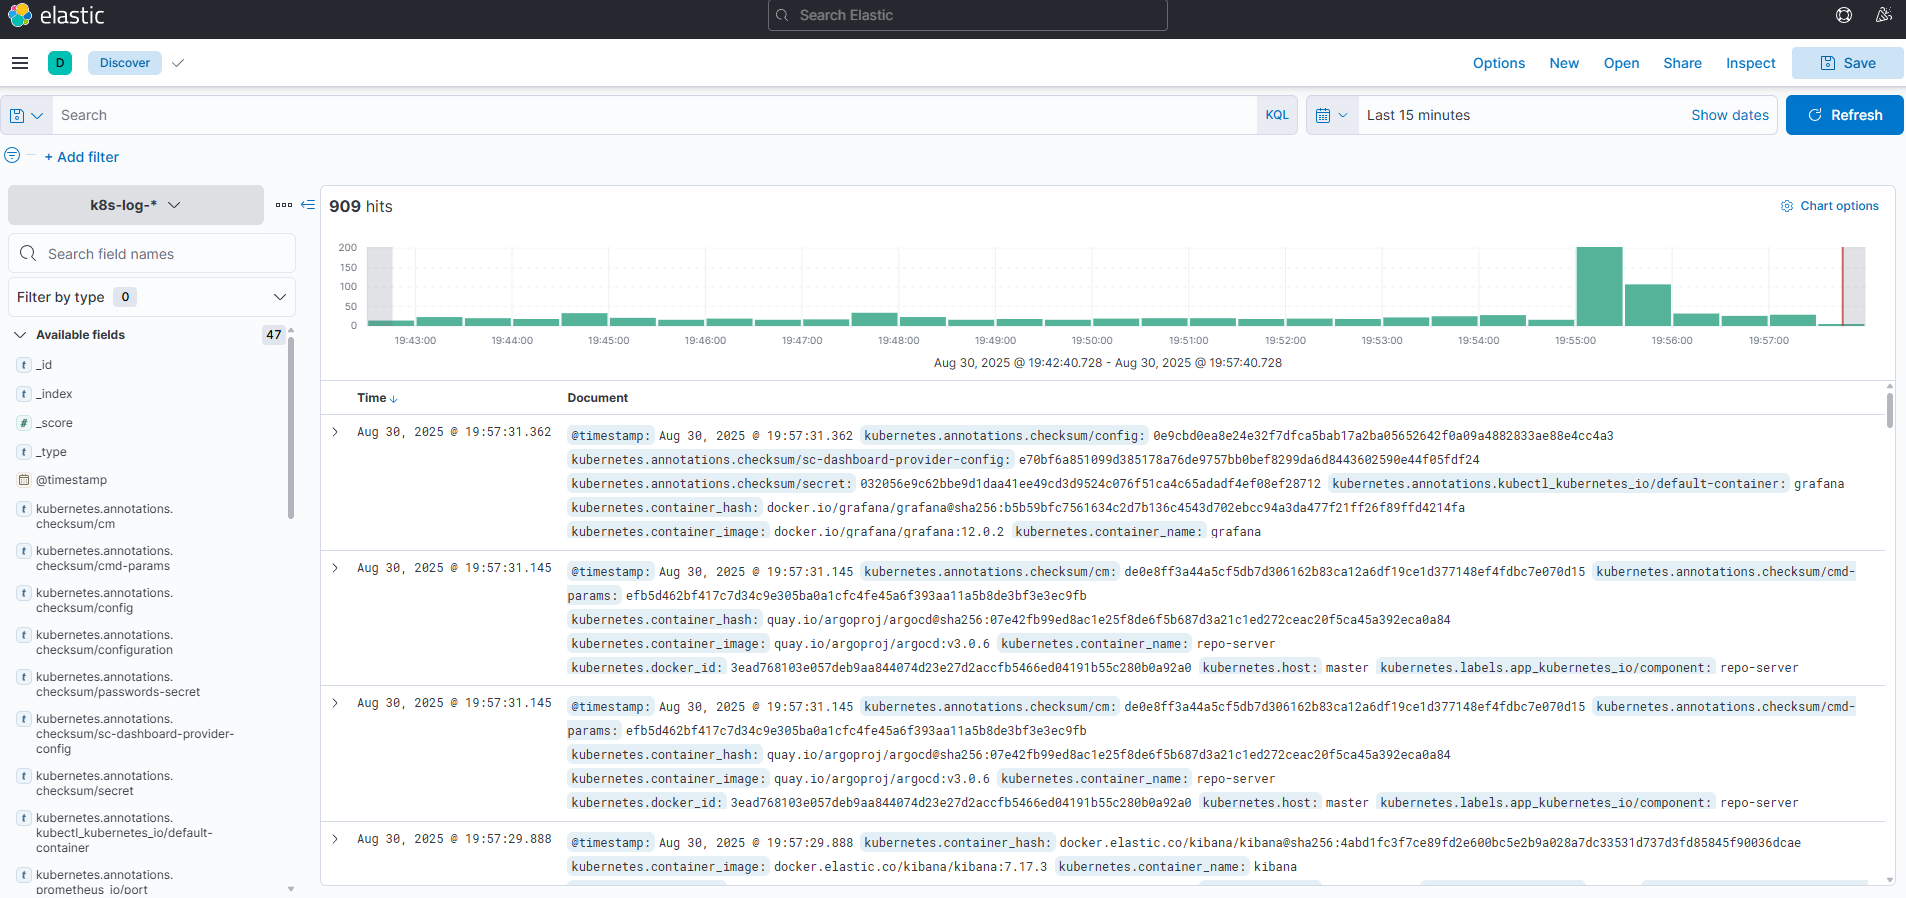Click the _id field type icon
Viewport: 1906px width, 898px height.
(x=24, y=365)
